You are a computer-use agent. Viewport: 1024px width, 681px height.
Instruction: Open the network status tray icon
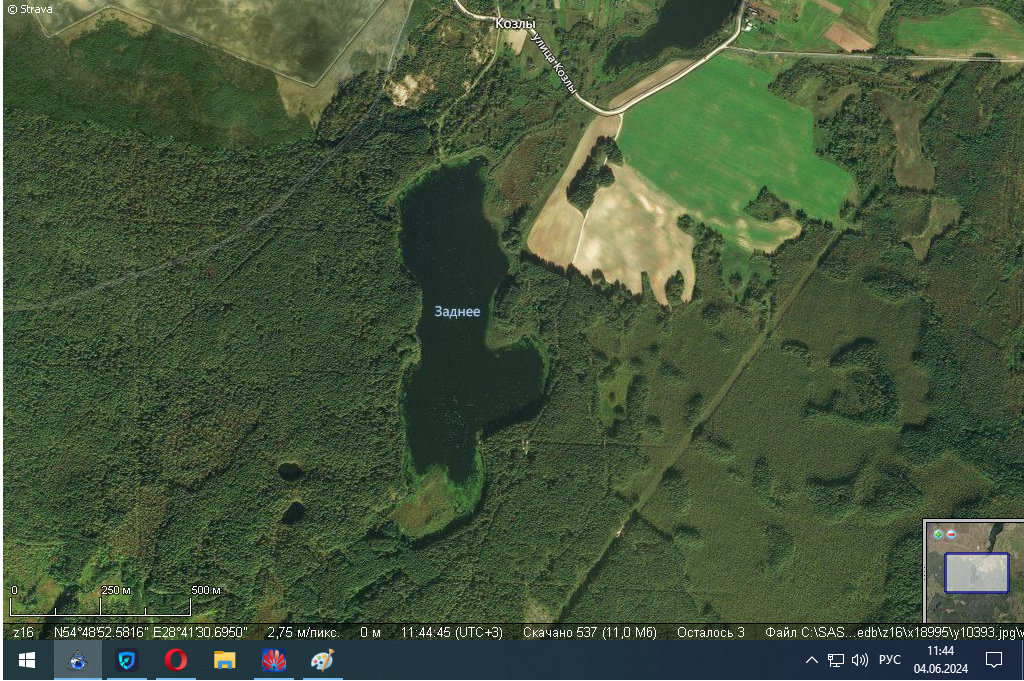click(x=836, y=660)
